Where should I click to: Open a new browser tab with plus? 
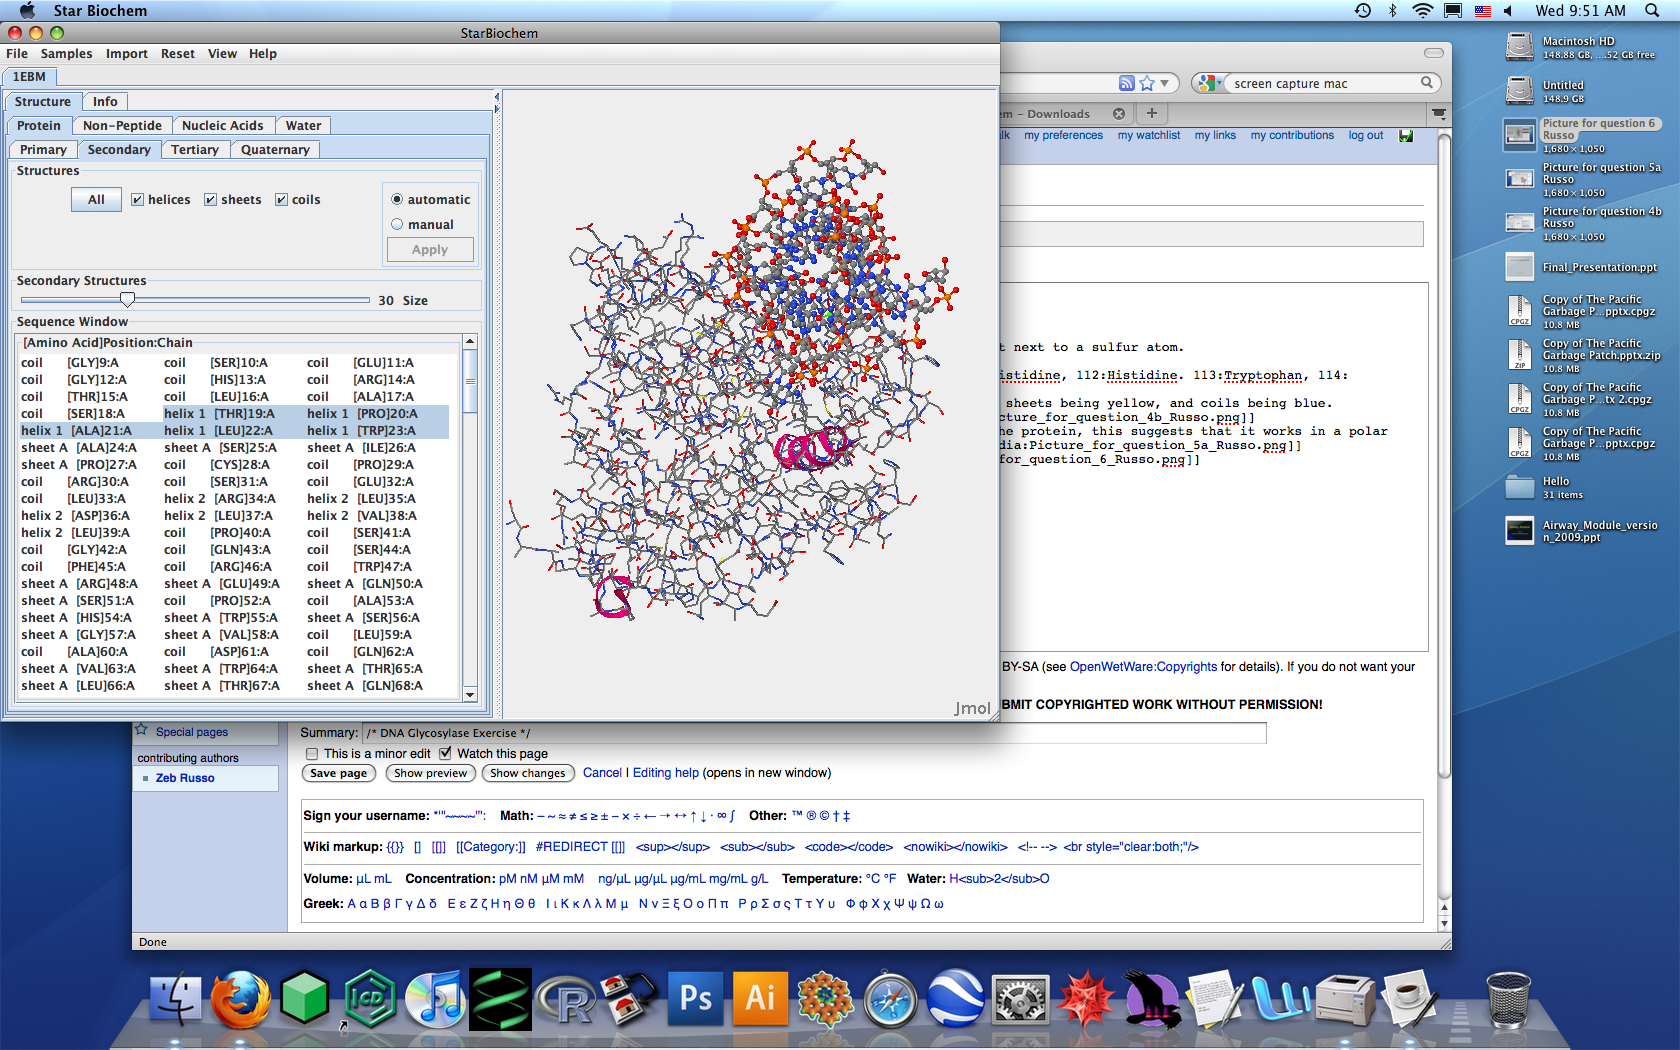tap(1151, 114)
